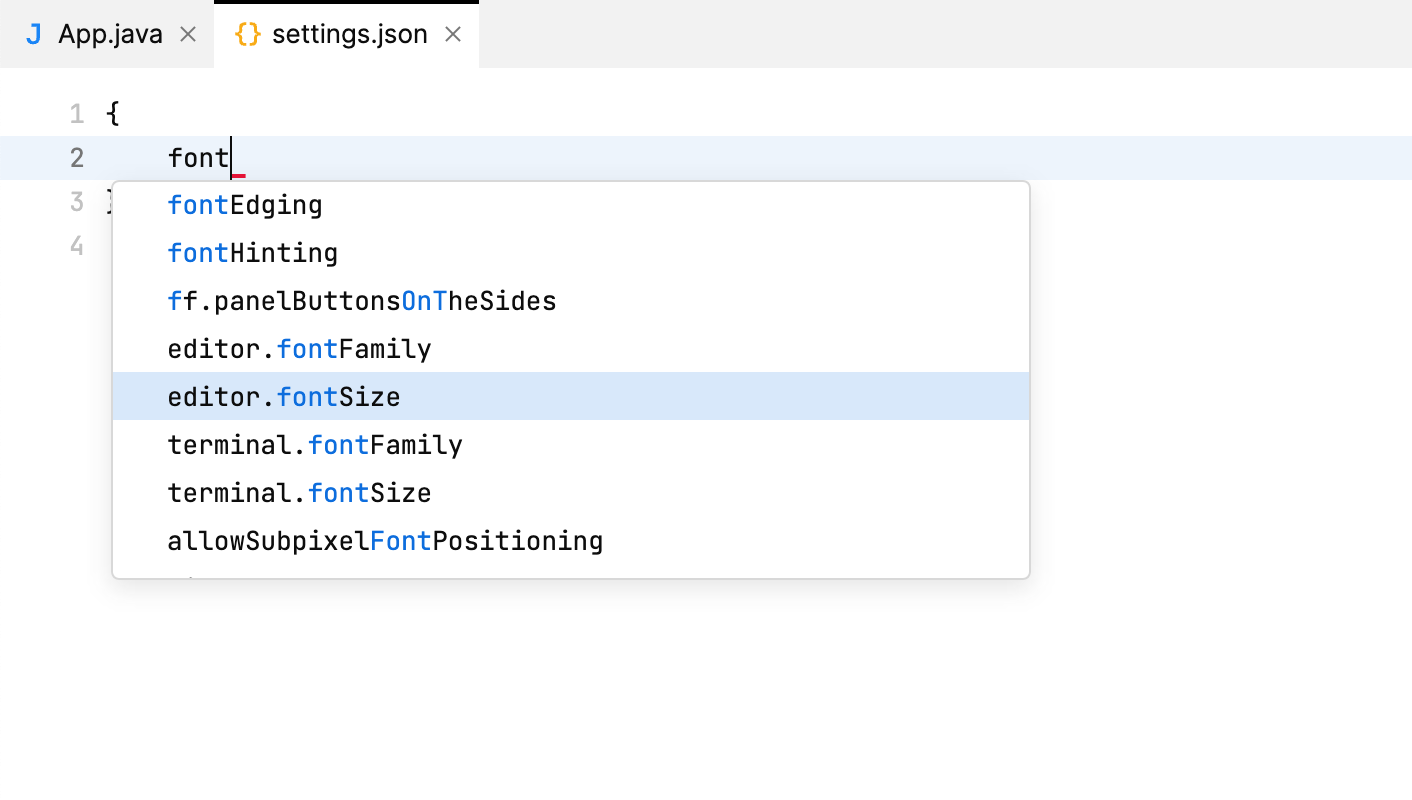Select terminal.fontFamily from the suggestion popup
Image resolution: width=1412 pixels, height=800 pixels.
[x=314, y=444]
